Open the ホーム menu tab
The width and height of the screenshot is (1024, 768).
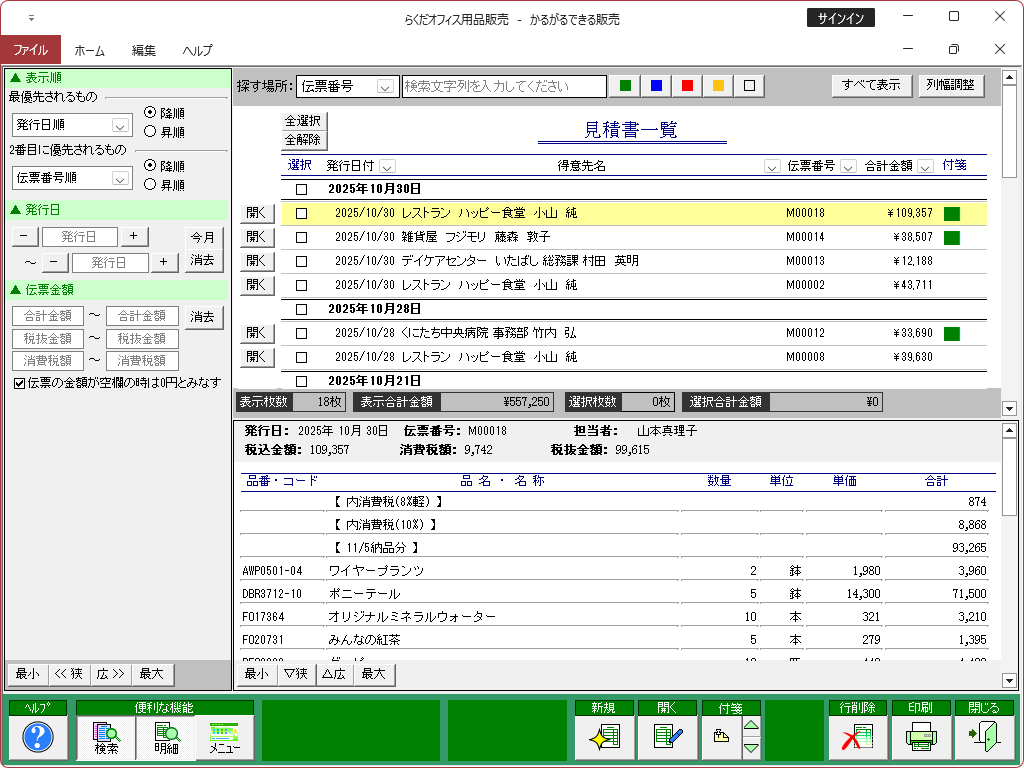[89, 50]
